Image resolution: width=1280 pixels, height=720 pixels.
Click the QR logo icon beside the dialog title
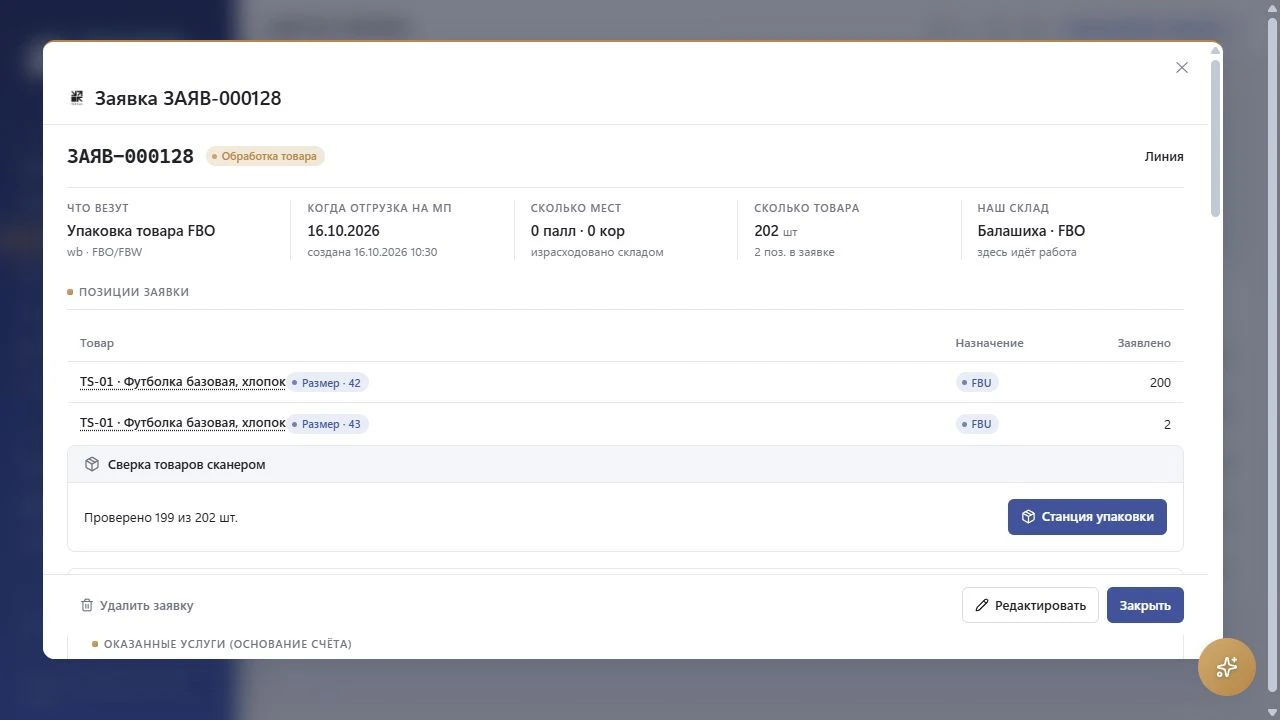click(77, 98)
